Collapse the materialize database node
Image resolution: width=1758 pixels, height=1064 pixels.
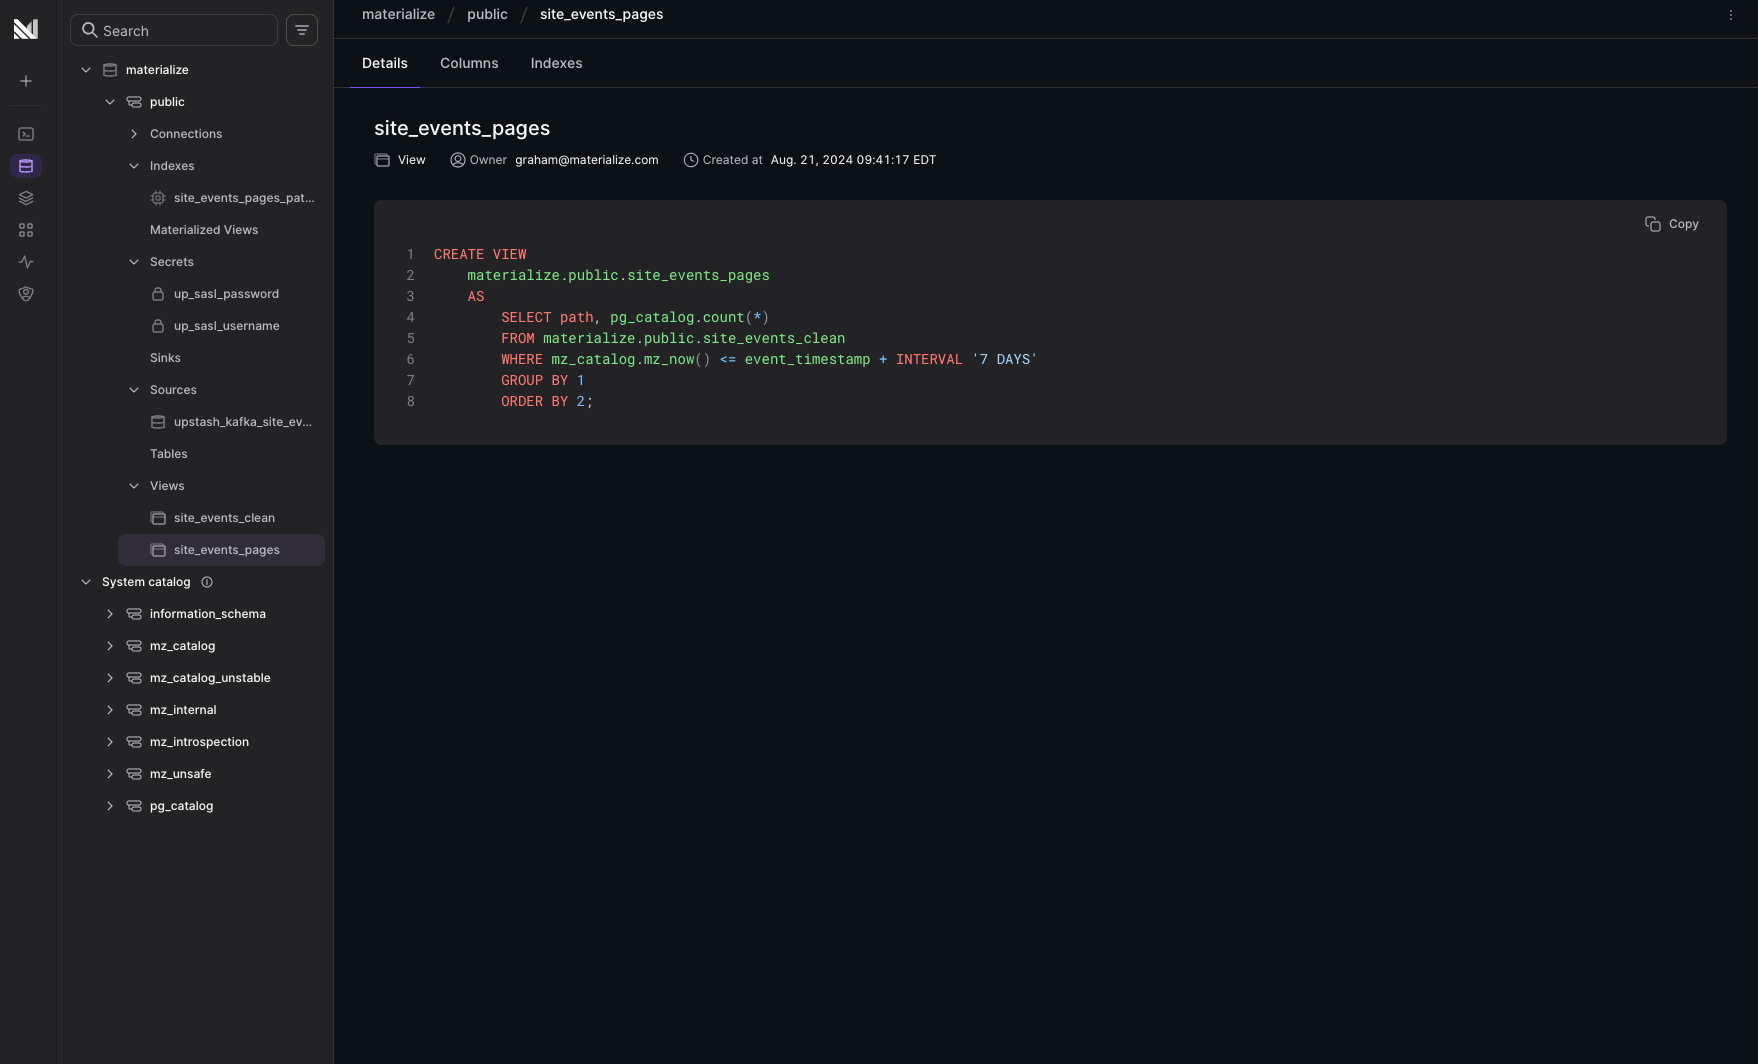[86, 70]
